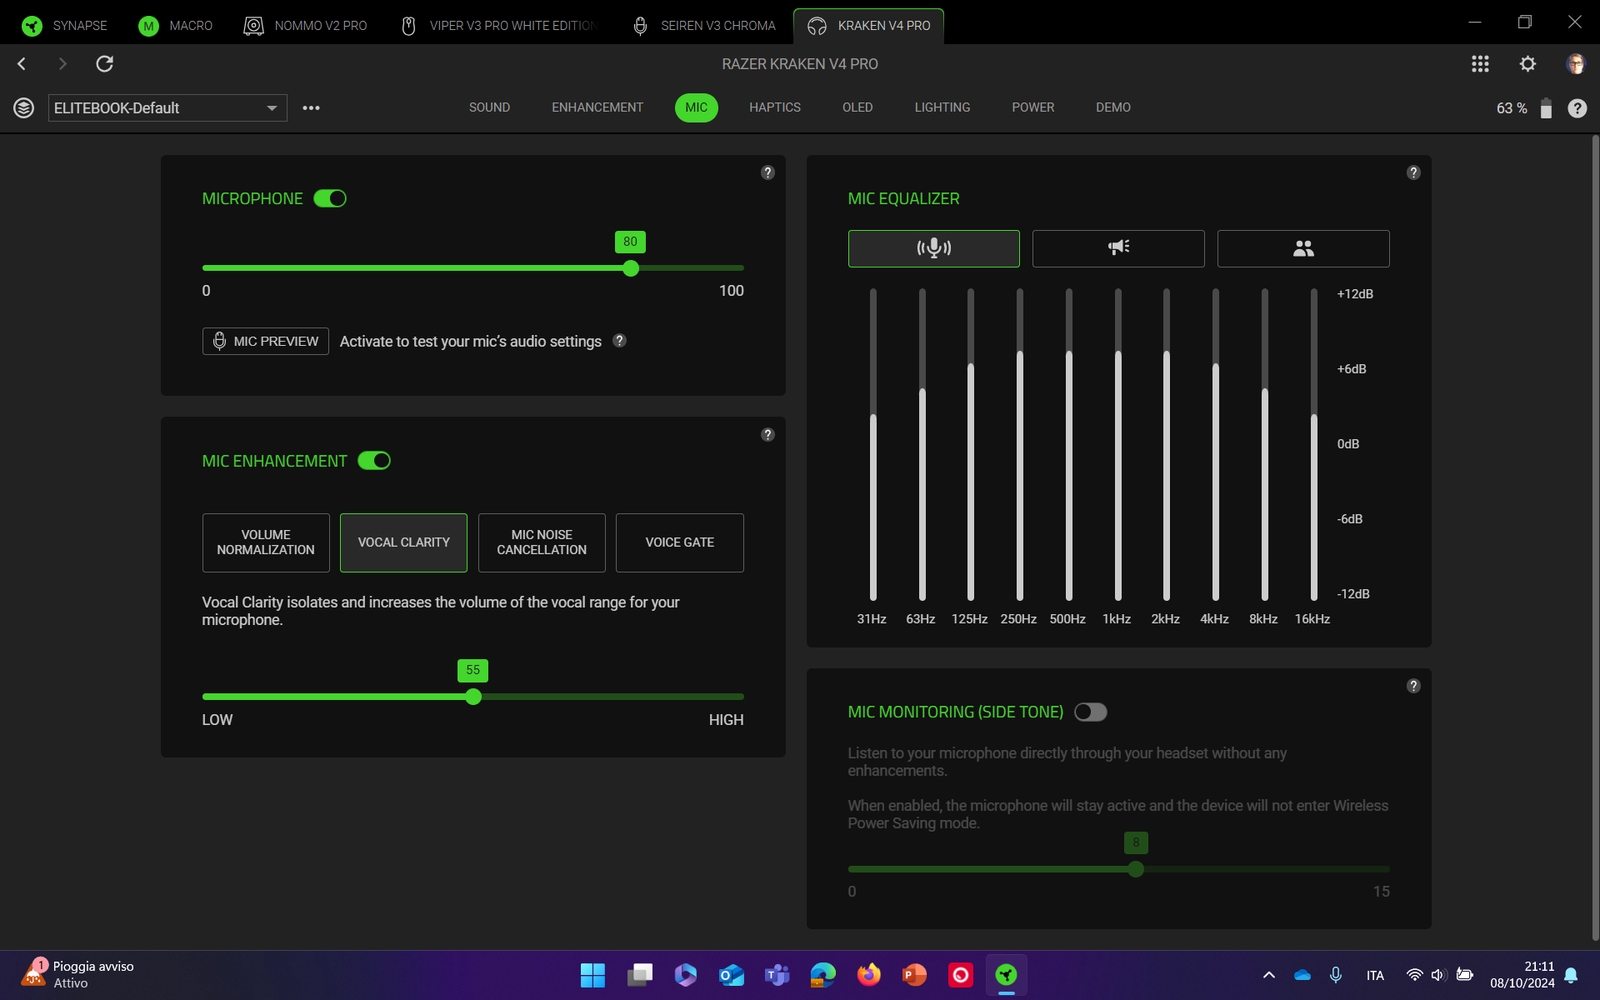
Task: Open Synapse settings gear icon
Action: tap(1527, 64)
